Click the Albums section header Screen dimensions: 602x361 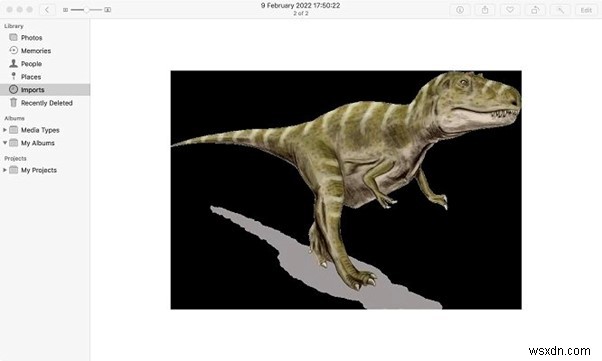14,118
